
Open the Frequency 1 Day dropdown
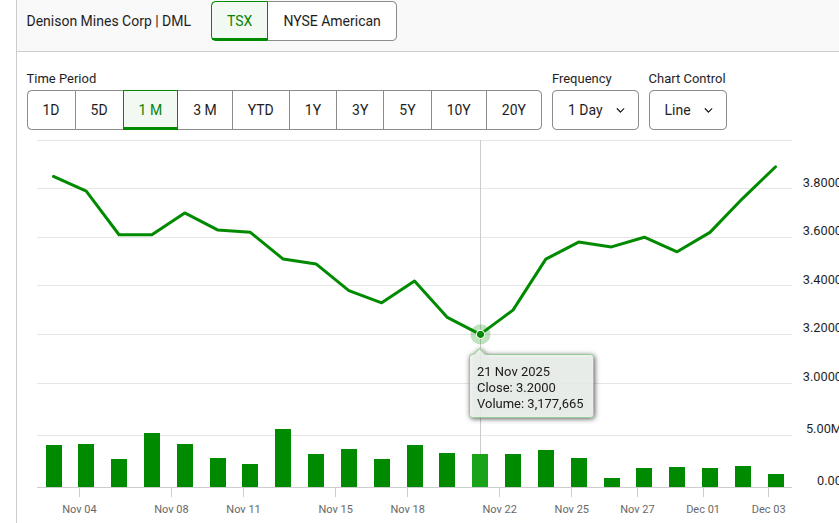595,110
